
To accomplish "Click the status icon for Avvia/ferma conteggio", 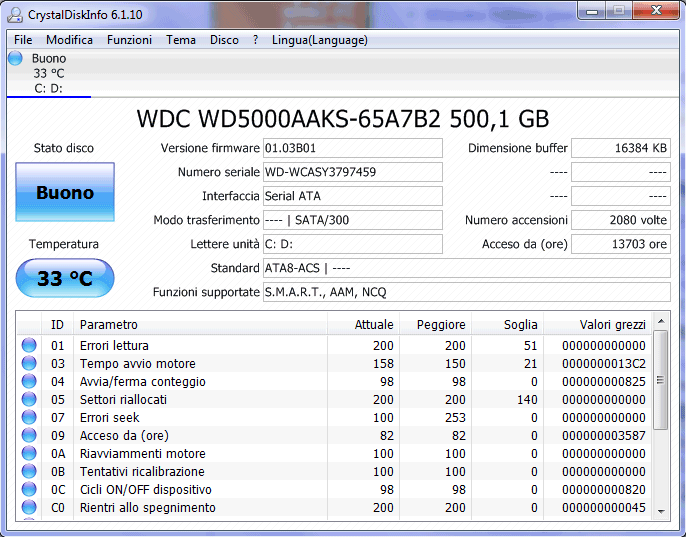I will click(29, 381).
